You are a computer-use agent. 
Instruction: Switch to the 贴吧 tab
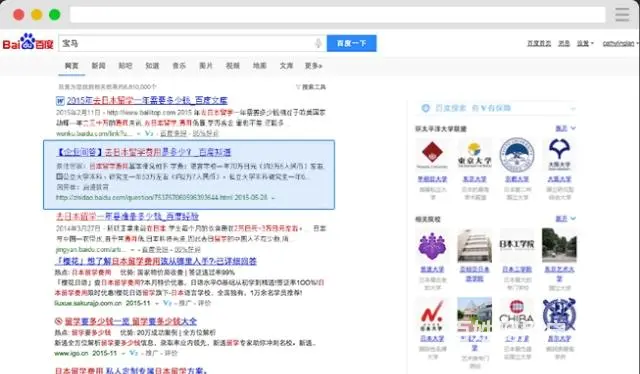[125, 66]
